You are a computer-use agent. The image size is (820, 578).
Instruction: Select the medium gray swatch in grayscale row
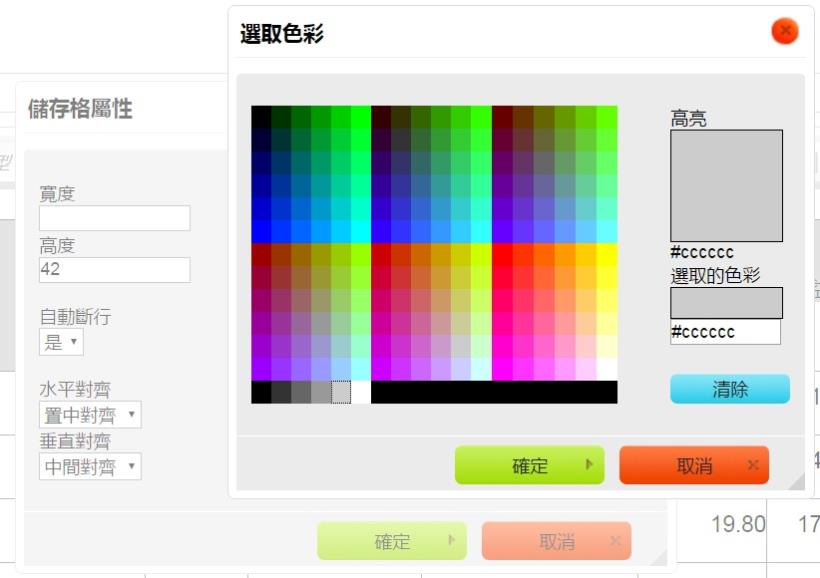[x=301, y=392]
